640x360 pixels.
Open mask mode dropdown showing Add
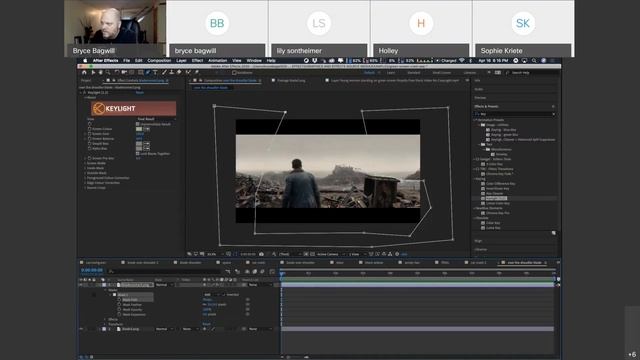pos(212,295)
